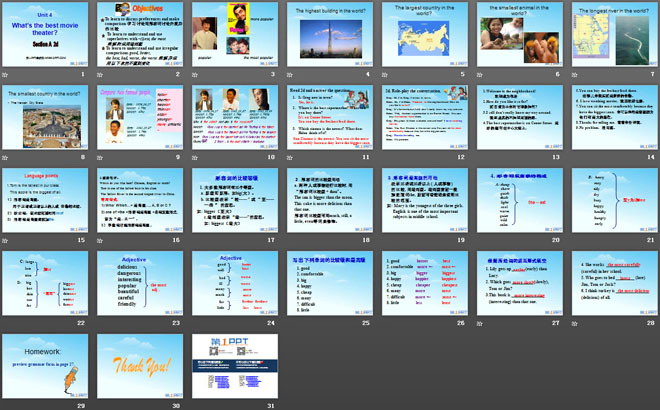Select 'The smallest animal in the world?' slide
This screenshot has width=660, height=410.
[x=520, y=34]
